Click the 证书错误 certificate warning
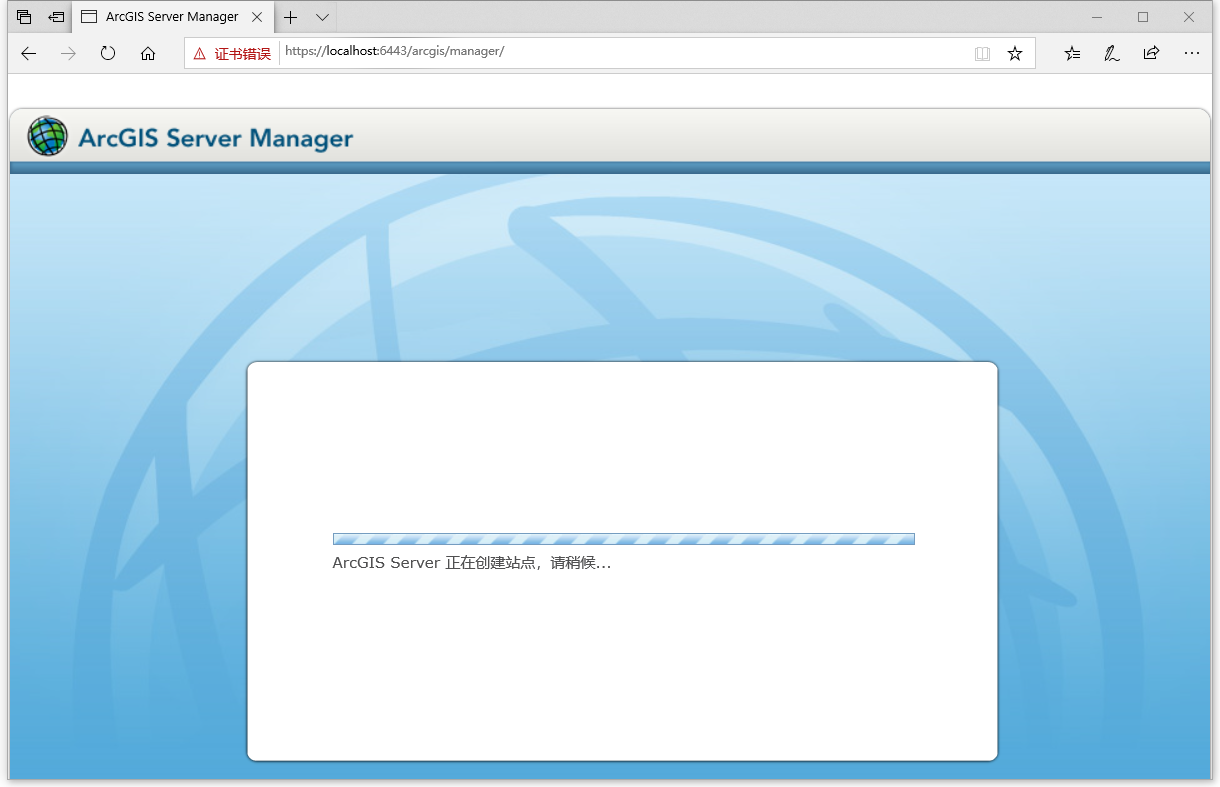Screen dimensions: 1220x787 [232, 53]
